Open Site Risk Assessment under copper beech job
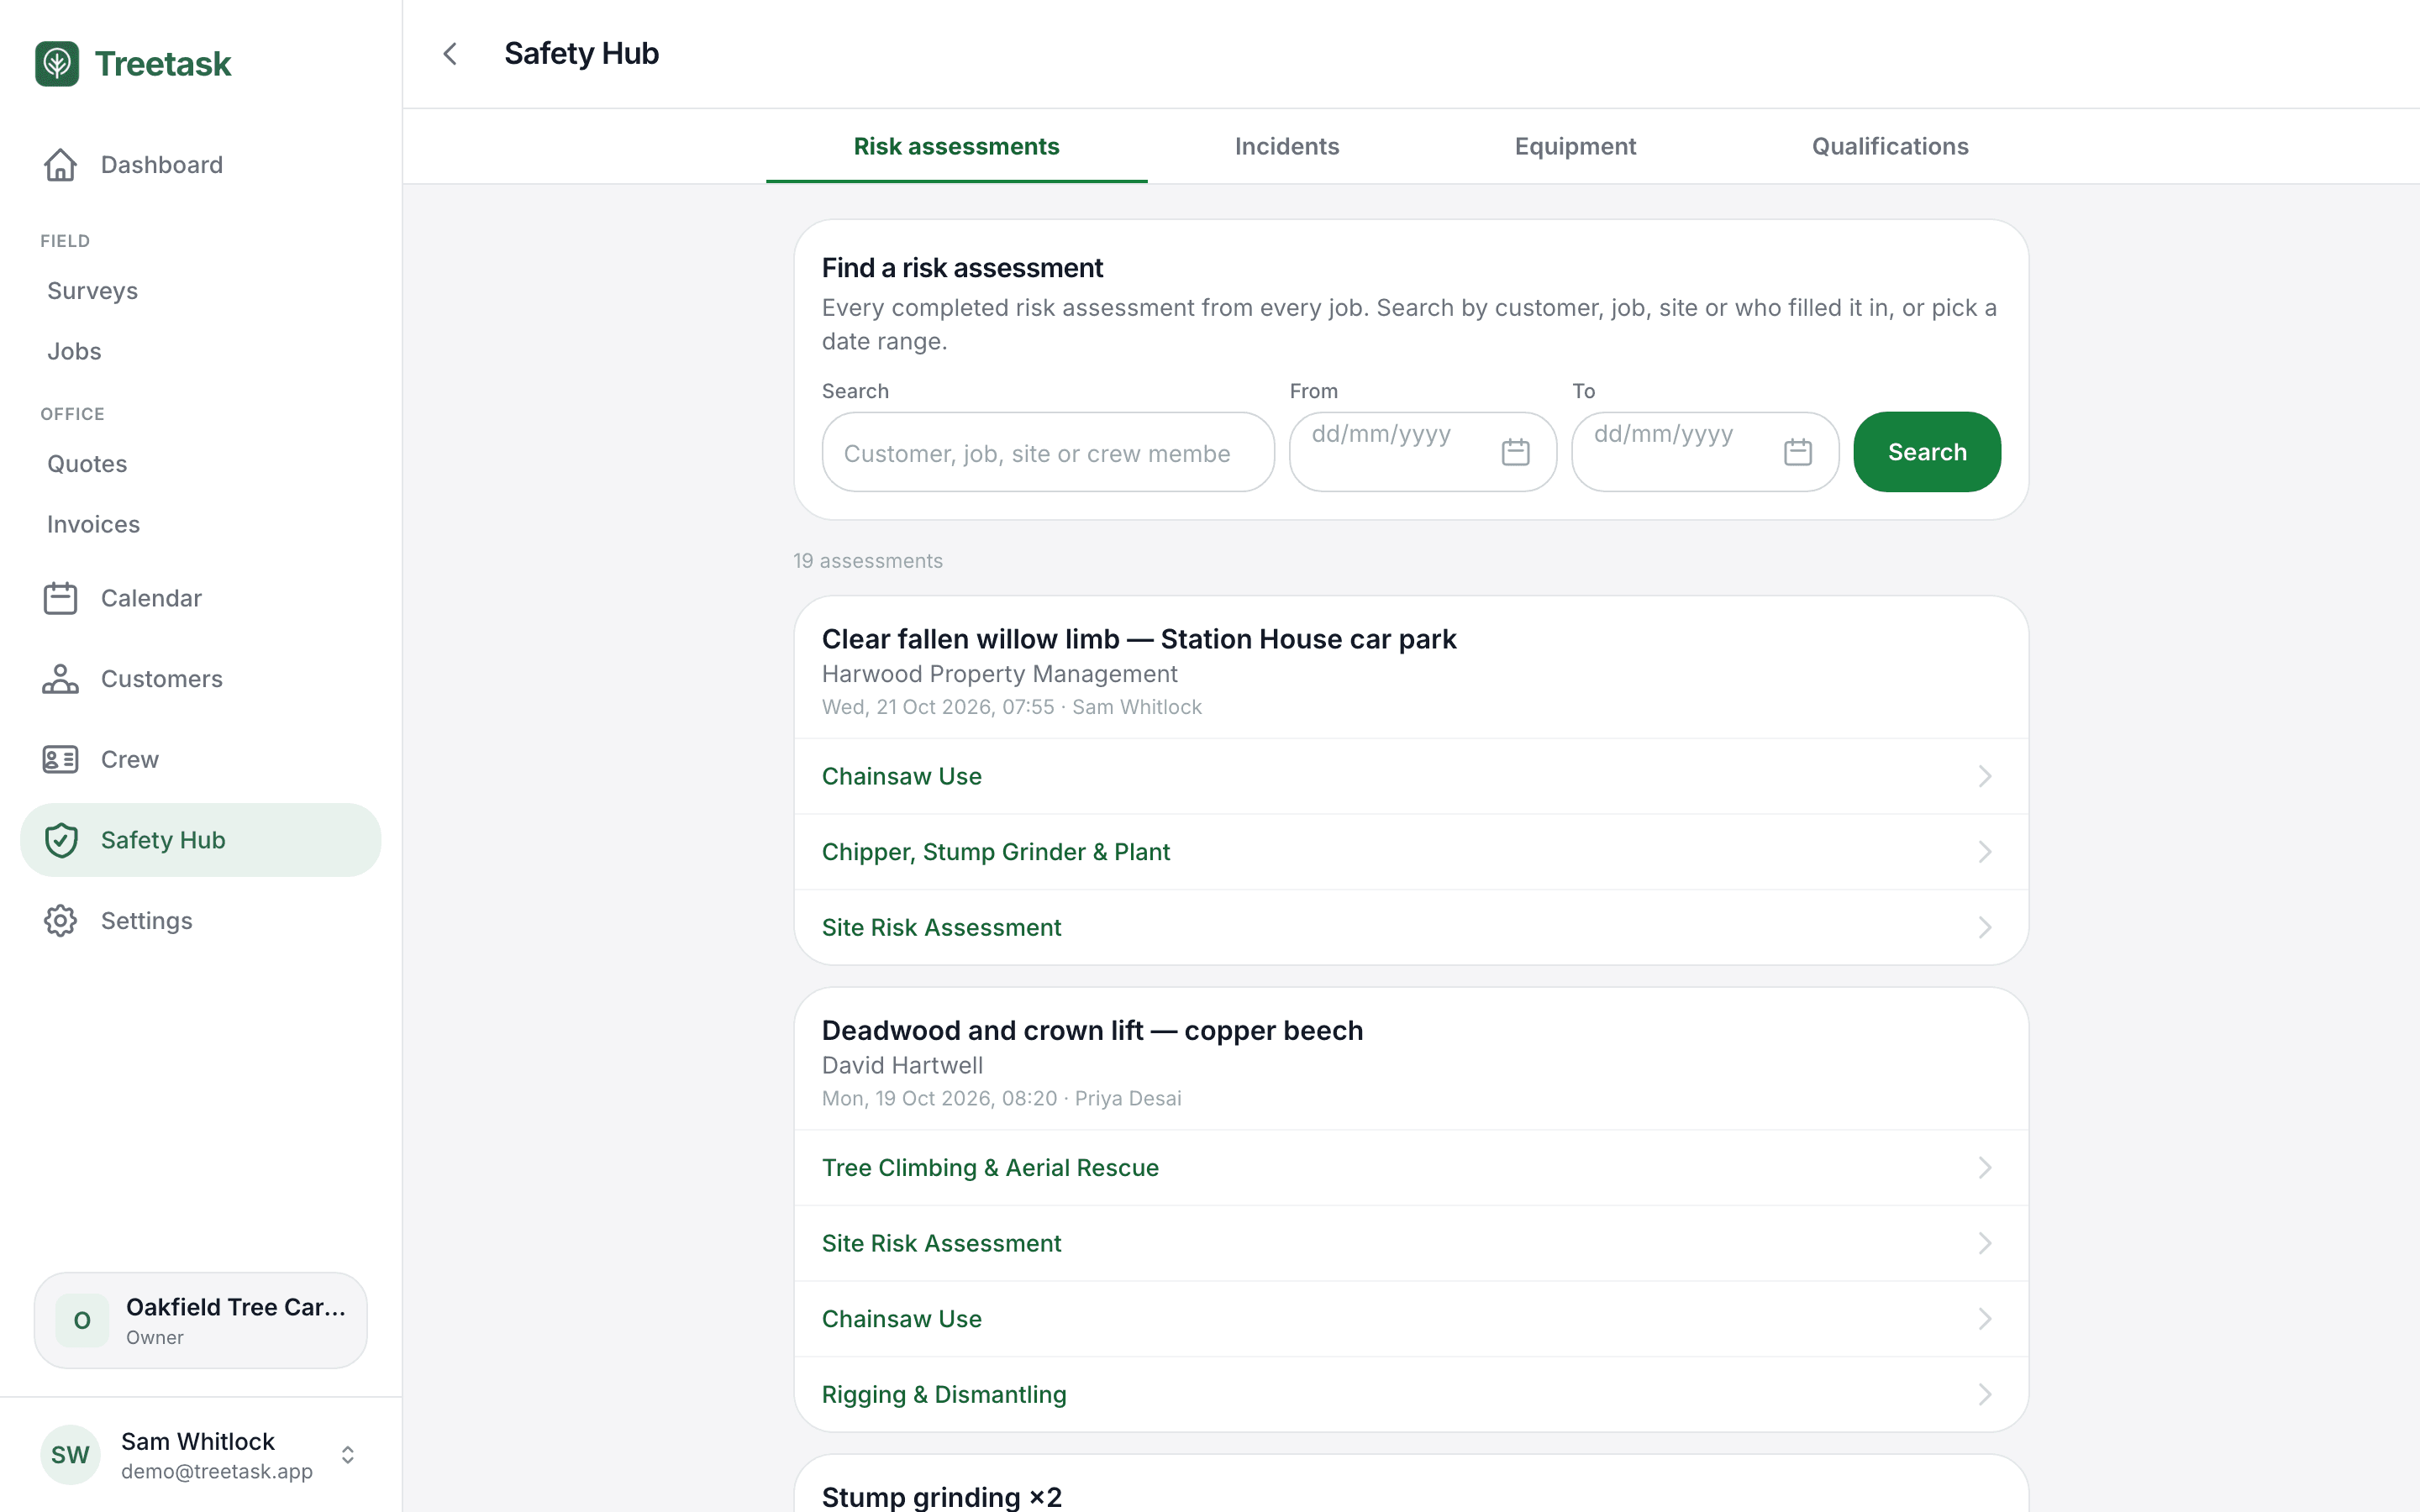Image resolution: width=2420 pixels, height=1512 pixels. click(x=1411, y=1243)
